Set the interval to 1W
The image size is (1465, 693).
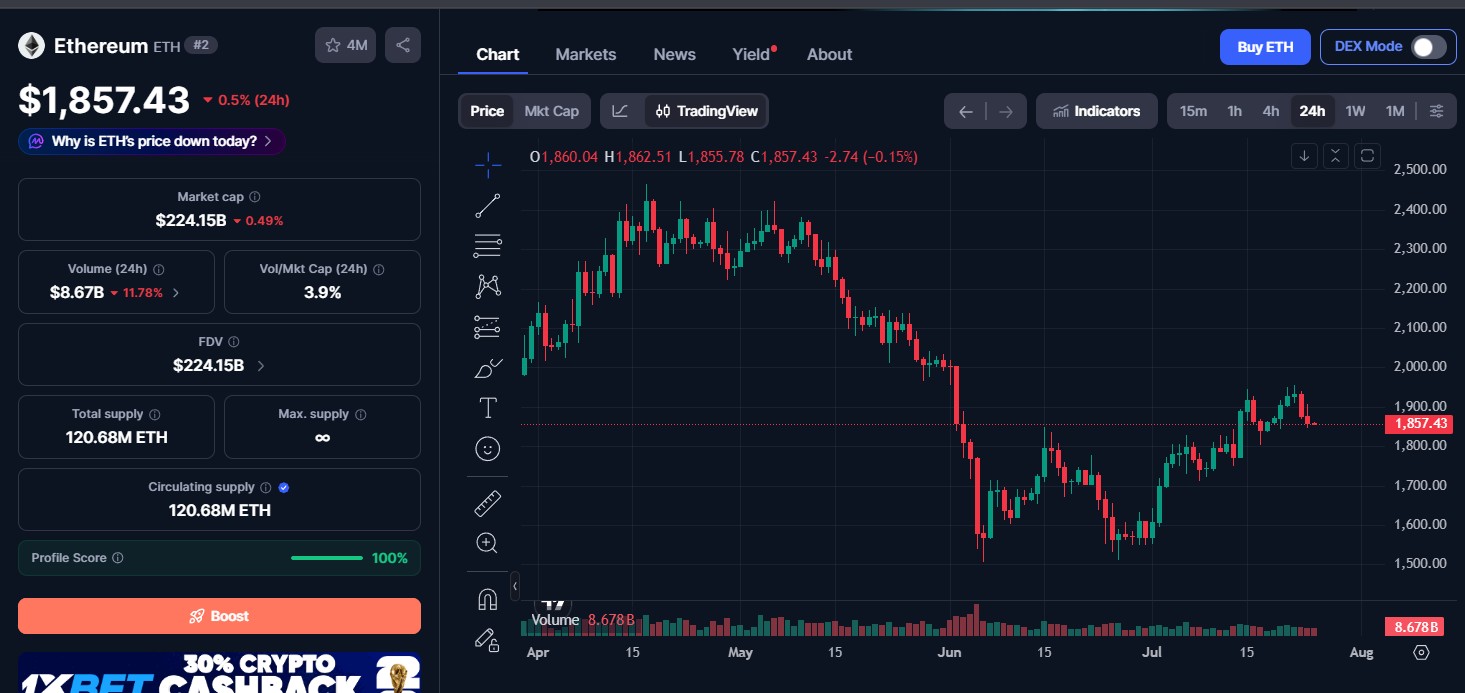tap(1355, 111)
